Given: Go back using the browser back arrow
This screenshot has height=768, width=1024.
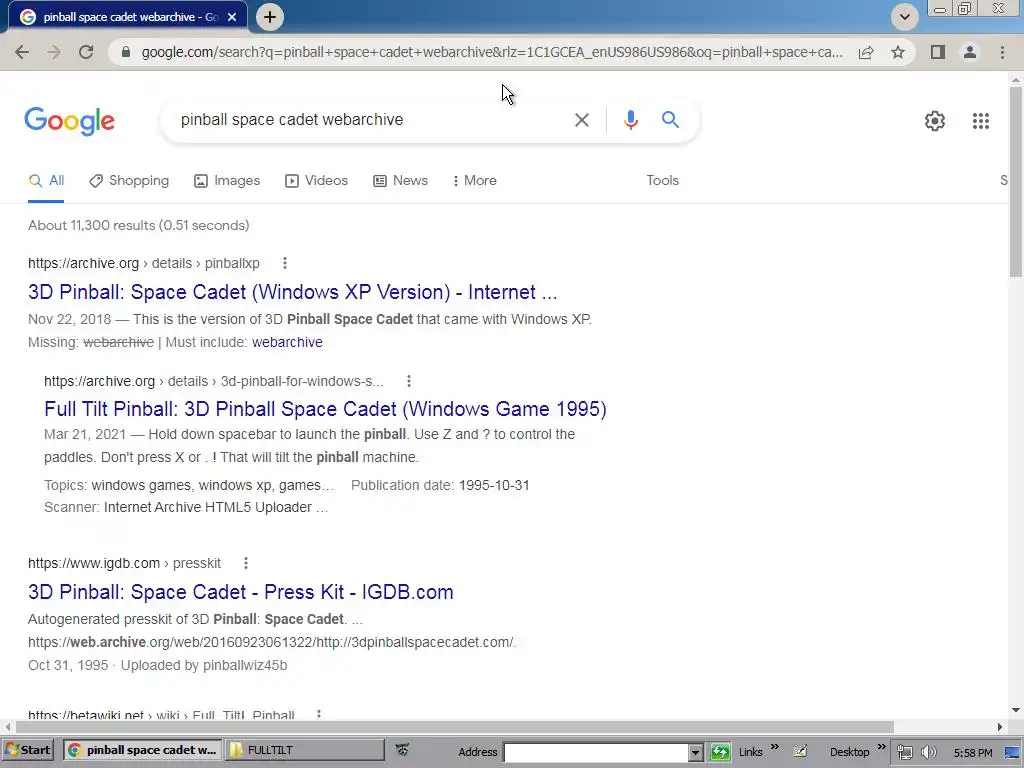Looking at the screenshot, I should click(x=22, y=52).
